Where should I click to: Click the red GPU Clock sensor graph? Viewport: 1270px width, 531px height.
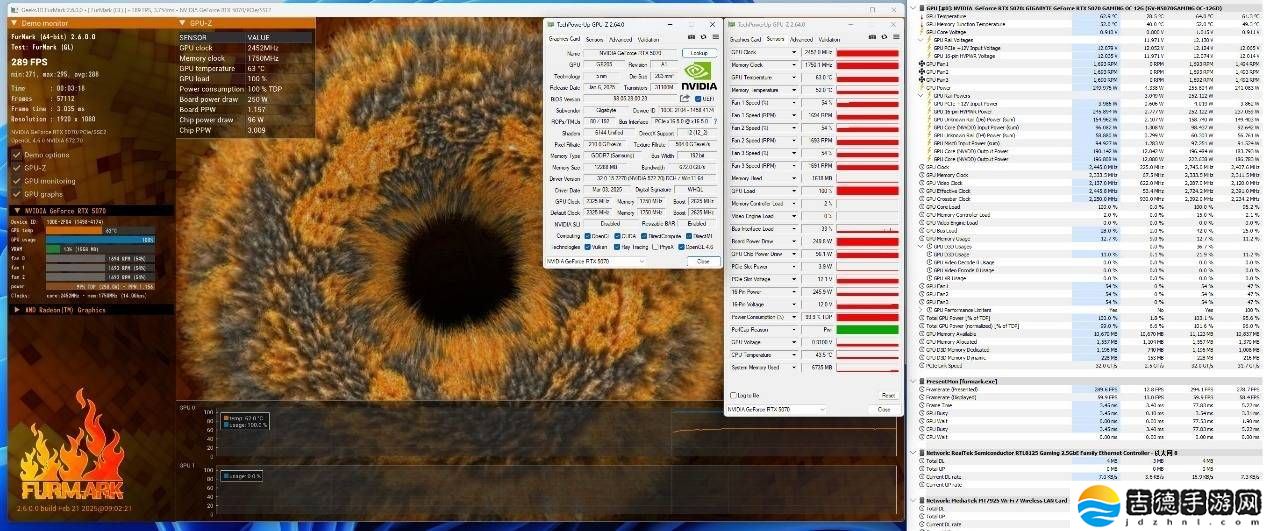tap(867, 51)
